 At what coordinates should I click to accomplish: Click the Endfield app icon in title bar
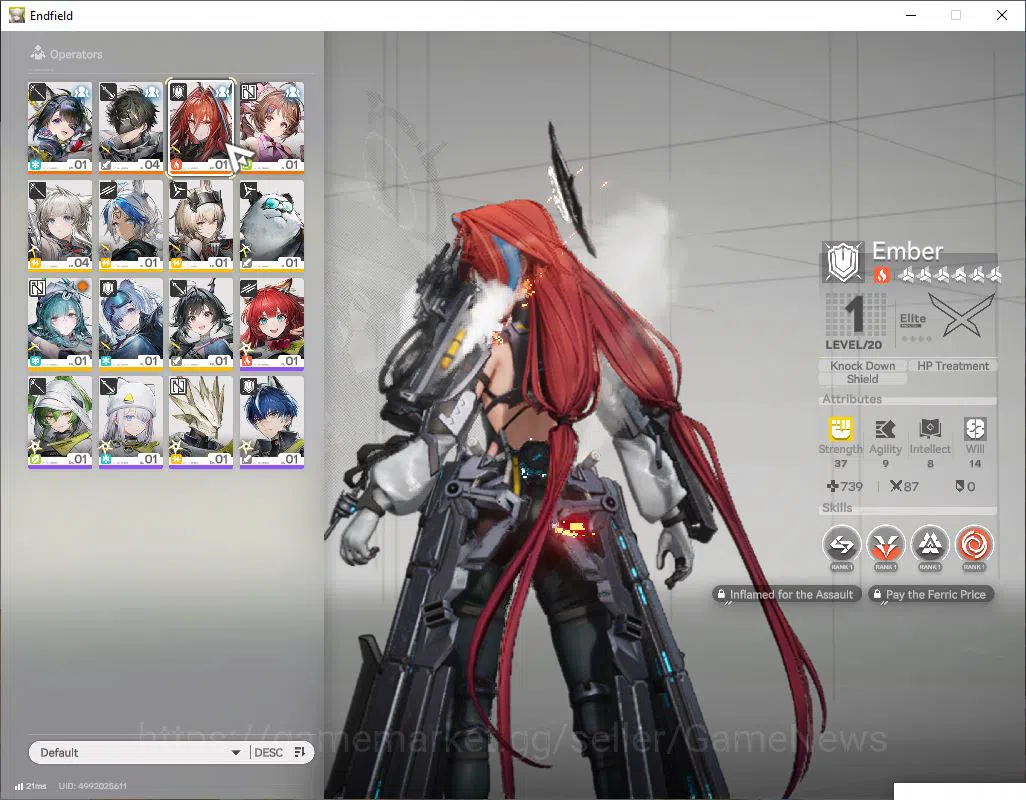(x=16, y=15)
